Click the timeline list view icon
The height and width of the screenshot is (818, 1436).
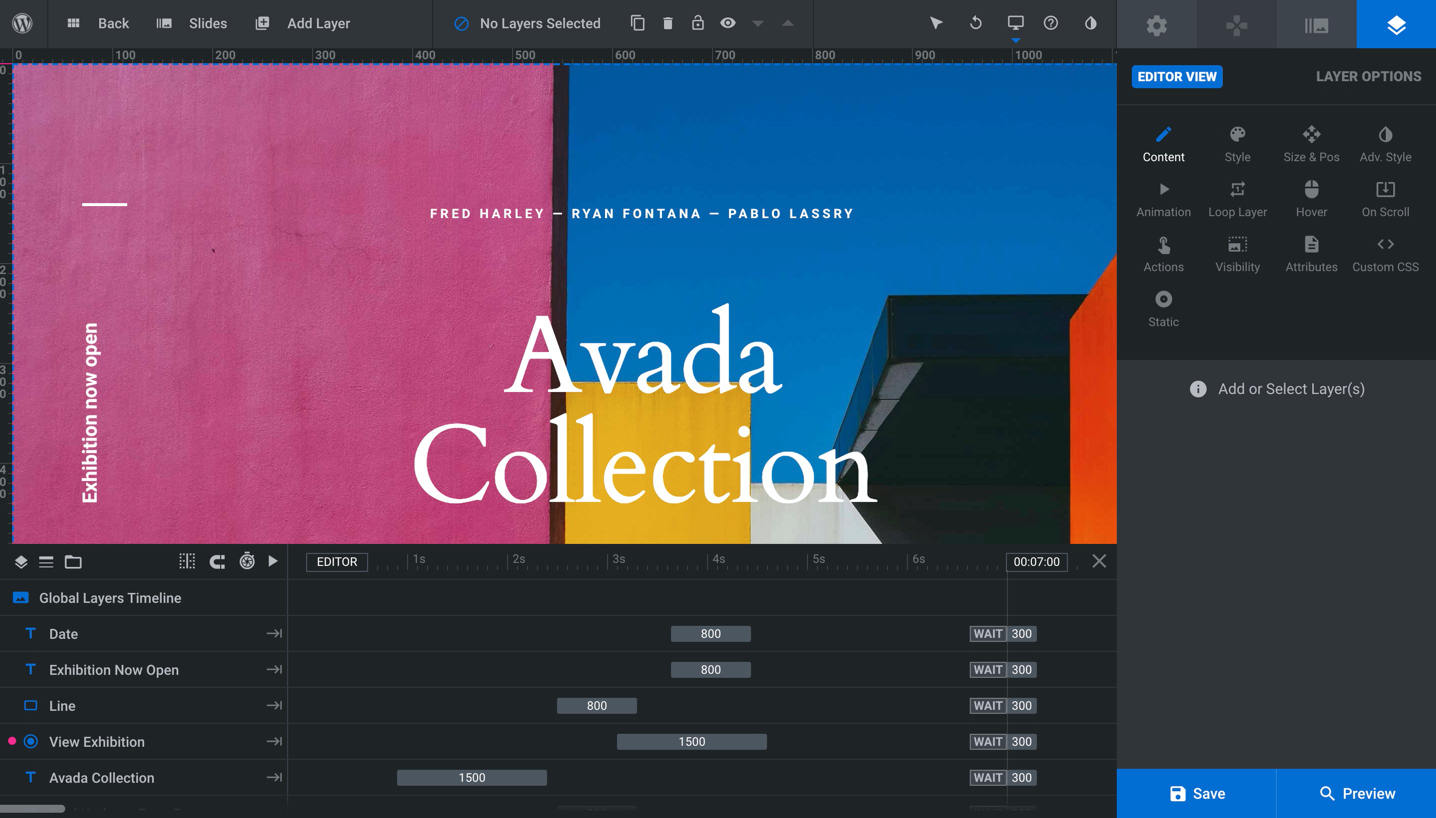46,562
